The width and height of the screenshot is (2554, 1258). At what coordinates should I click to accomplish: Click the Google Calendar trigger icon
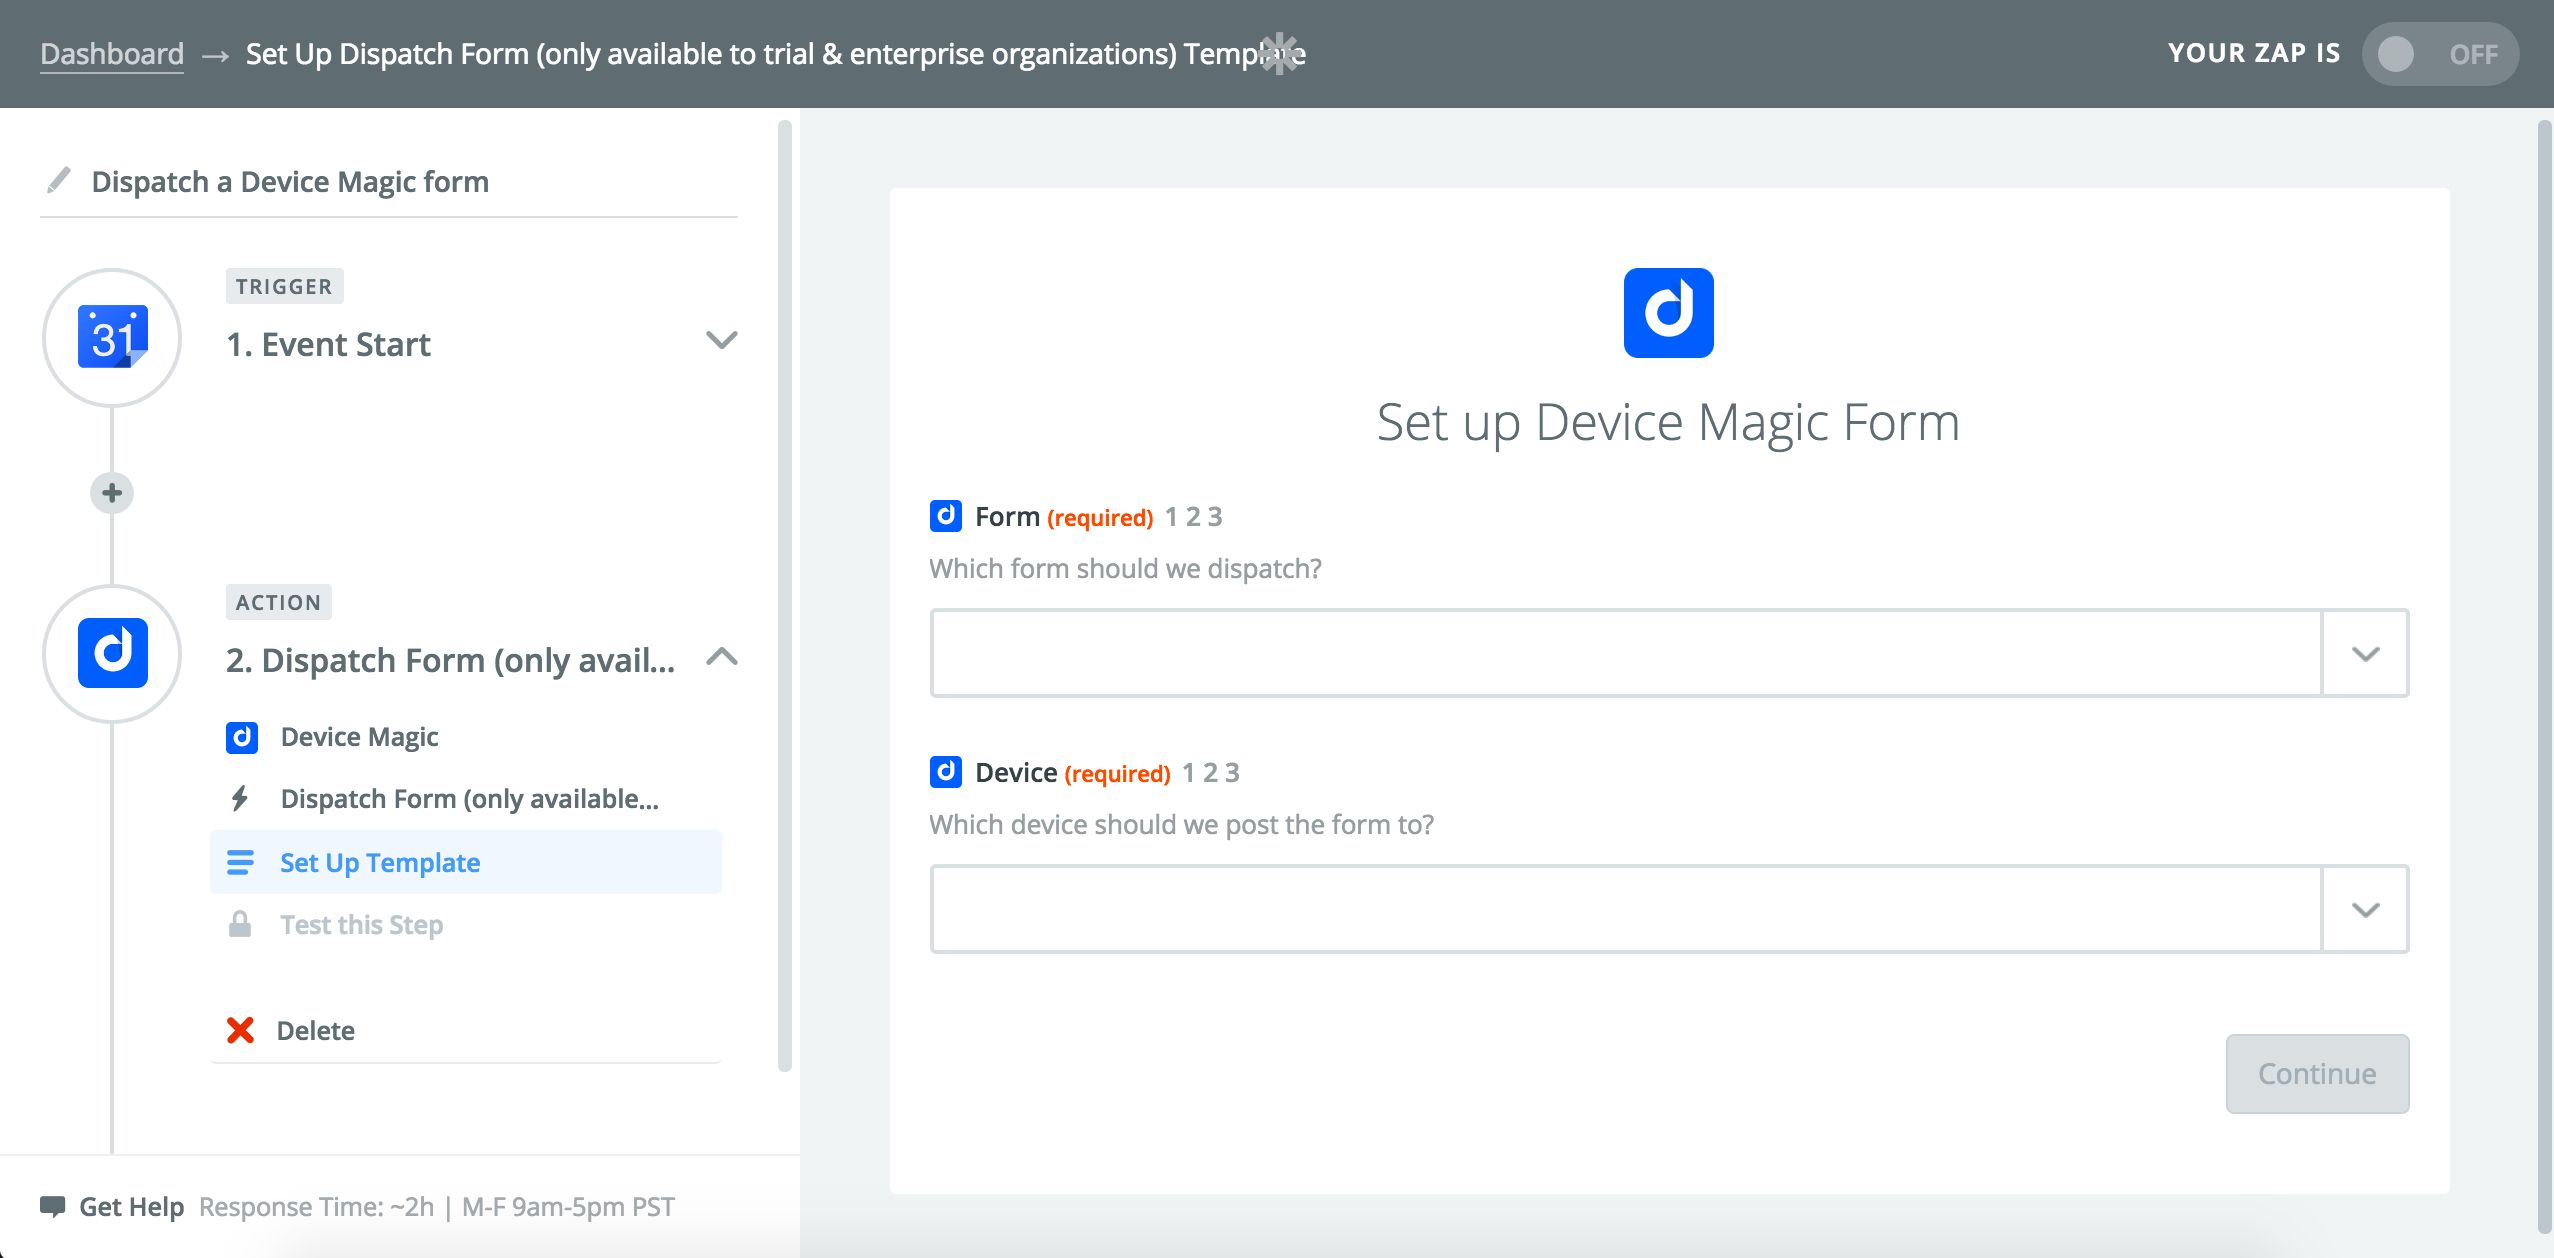pos(112,338)
